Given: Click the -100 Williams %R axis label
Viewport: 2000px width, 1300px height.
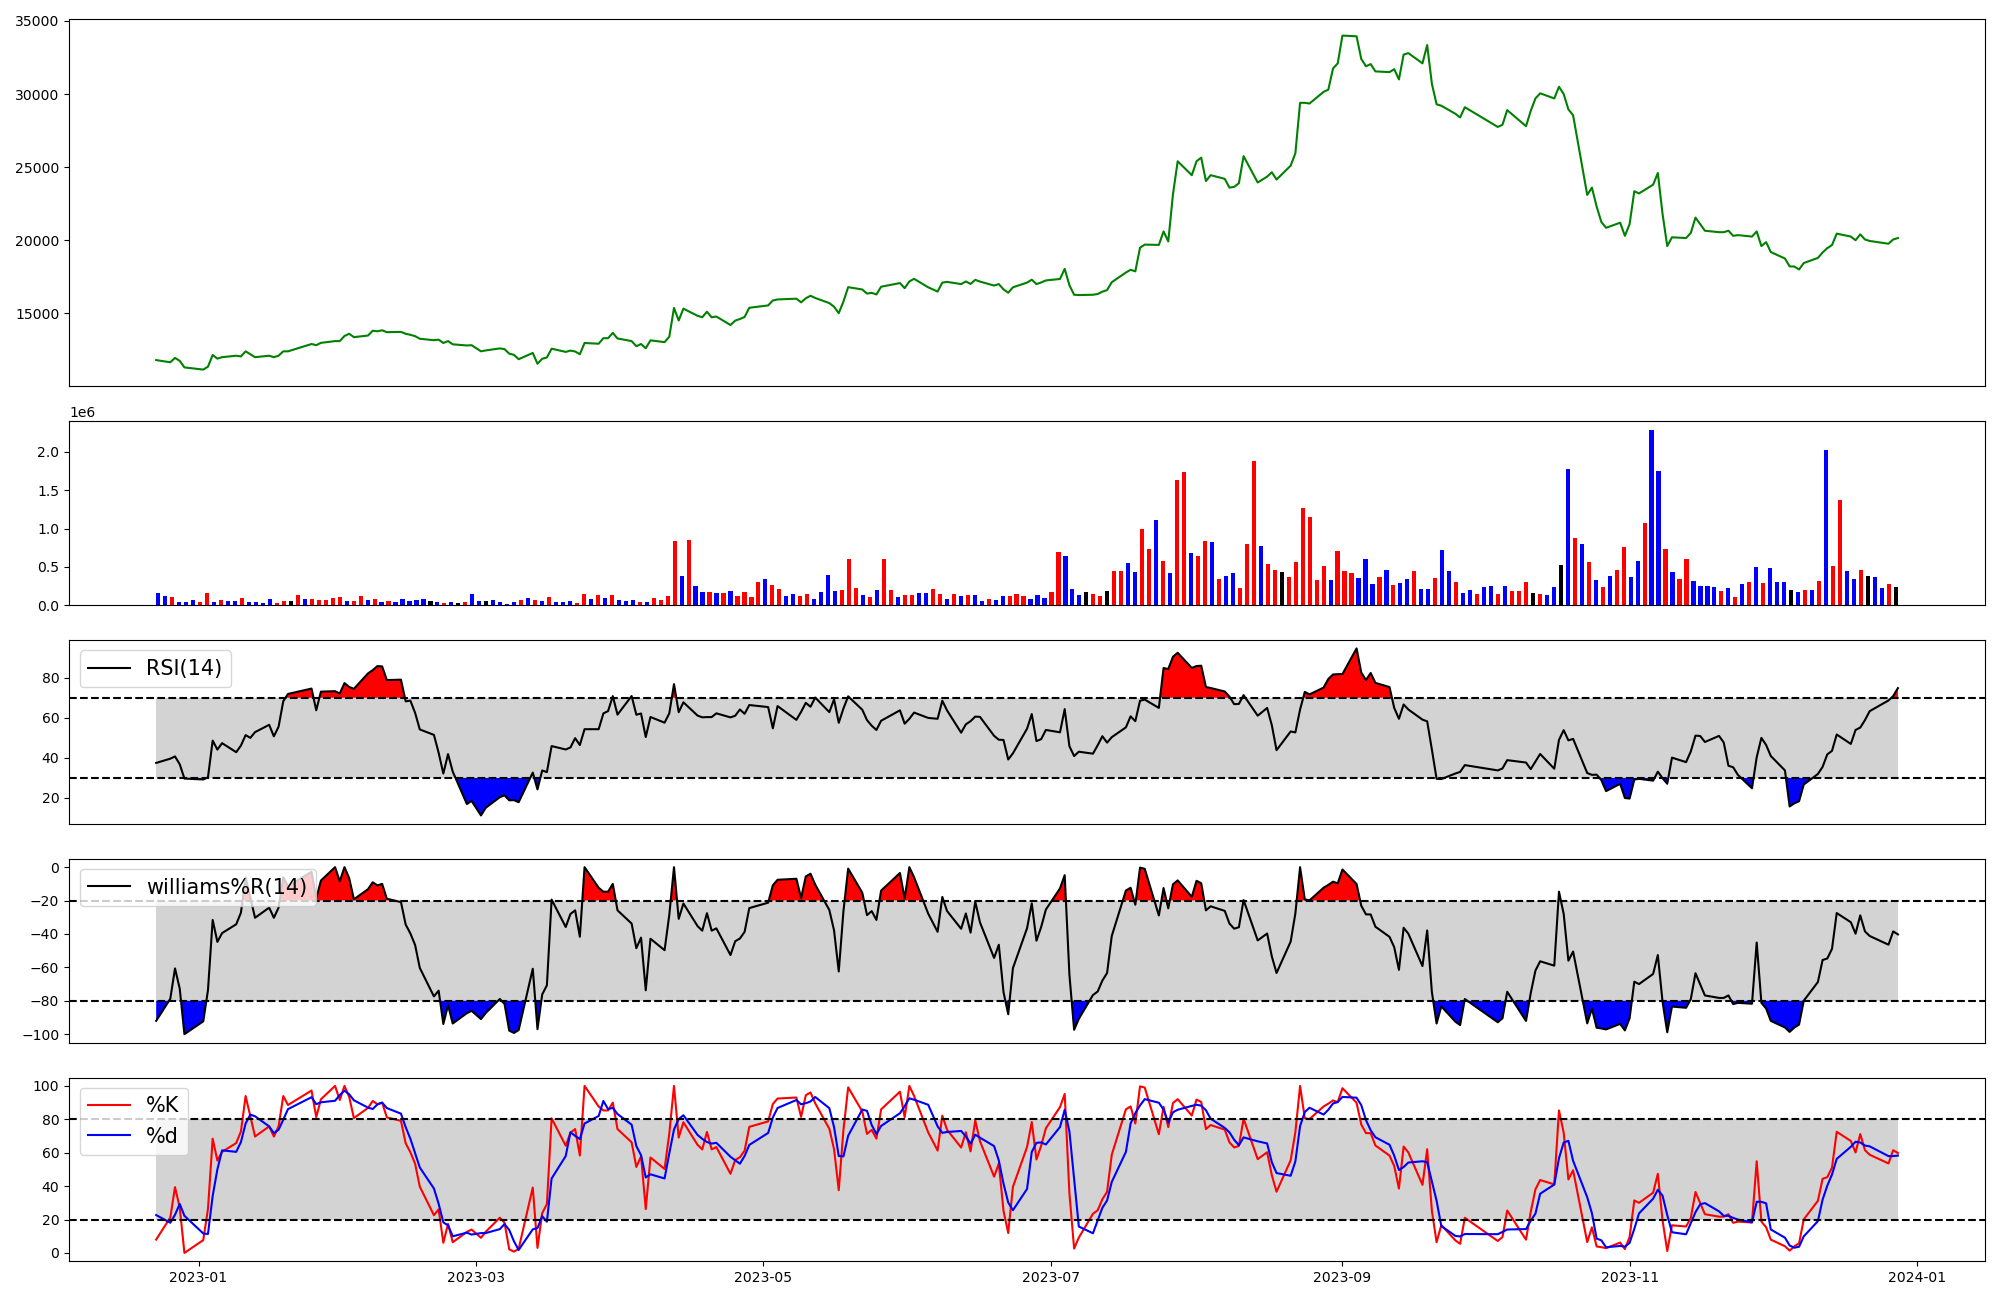Looking at the screenshot, I should (41, 1034).
